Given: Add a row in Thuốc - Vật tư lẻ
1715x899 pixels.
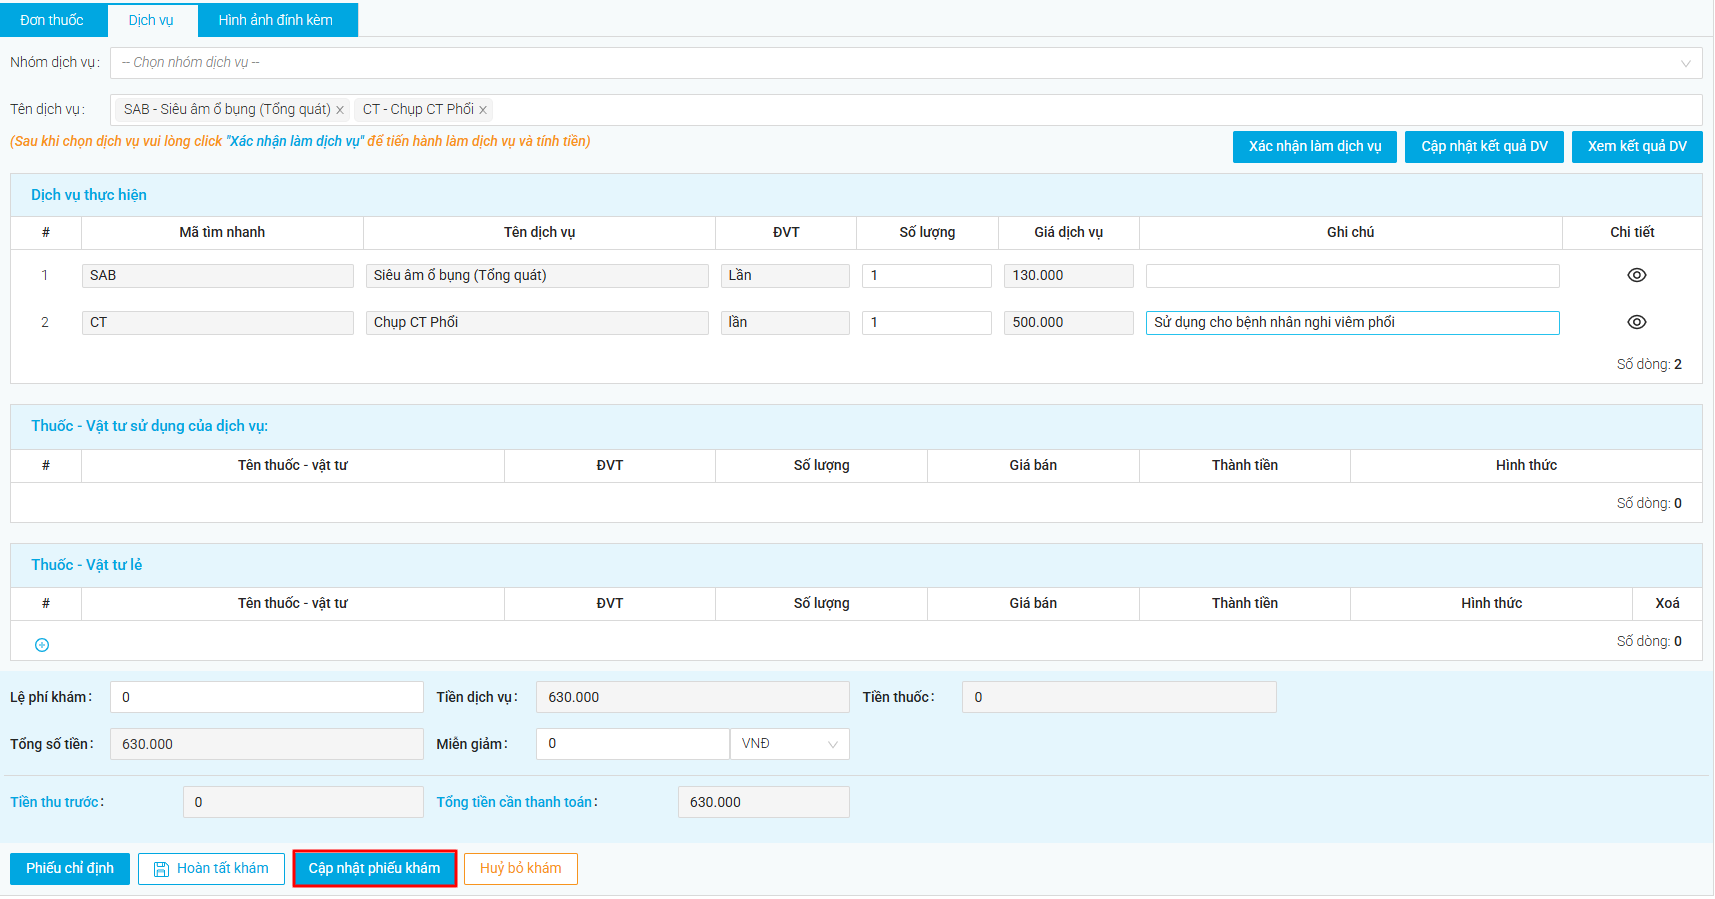Looking at the screenshot, I should tap(42, 645).
